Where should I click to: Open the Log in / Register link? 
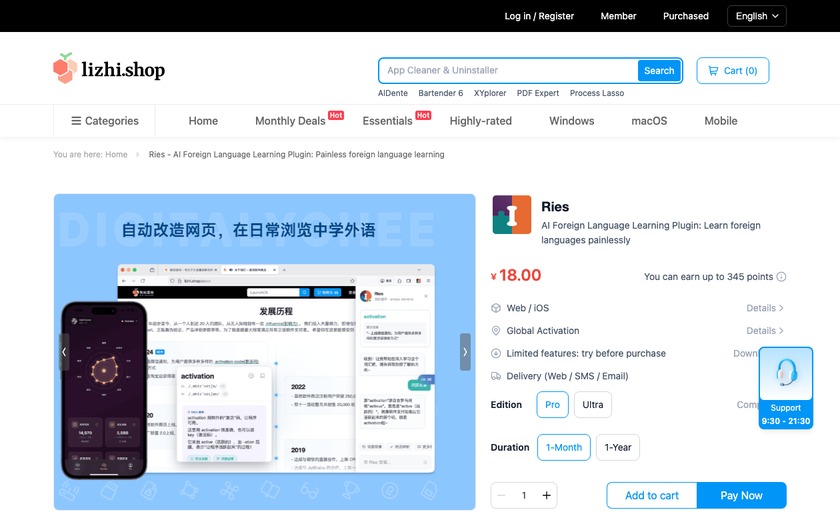tap(539, 16)
